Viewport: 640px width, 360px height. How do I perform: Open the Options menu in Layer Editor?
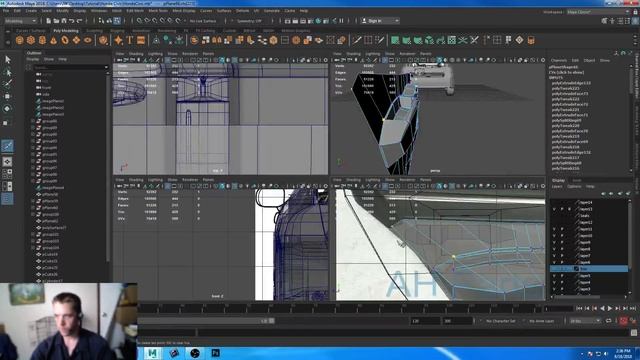(574, 187)
